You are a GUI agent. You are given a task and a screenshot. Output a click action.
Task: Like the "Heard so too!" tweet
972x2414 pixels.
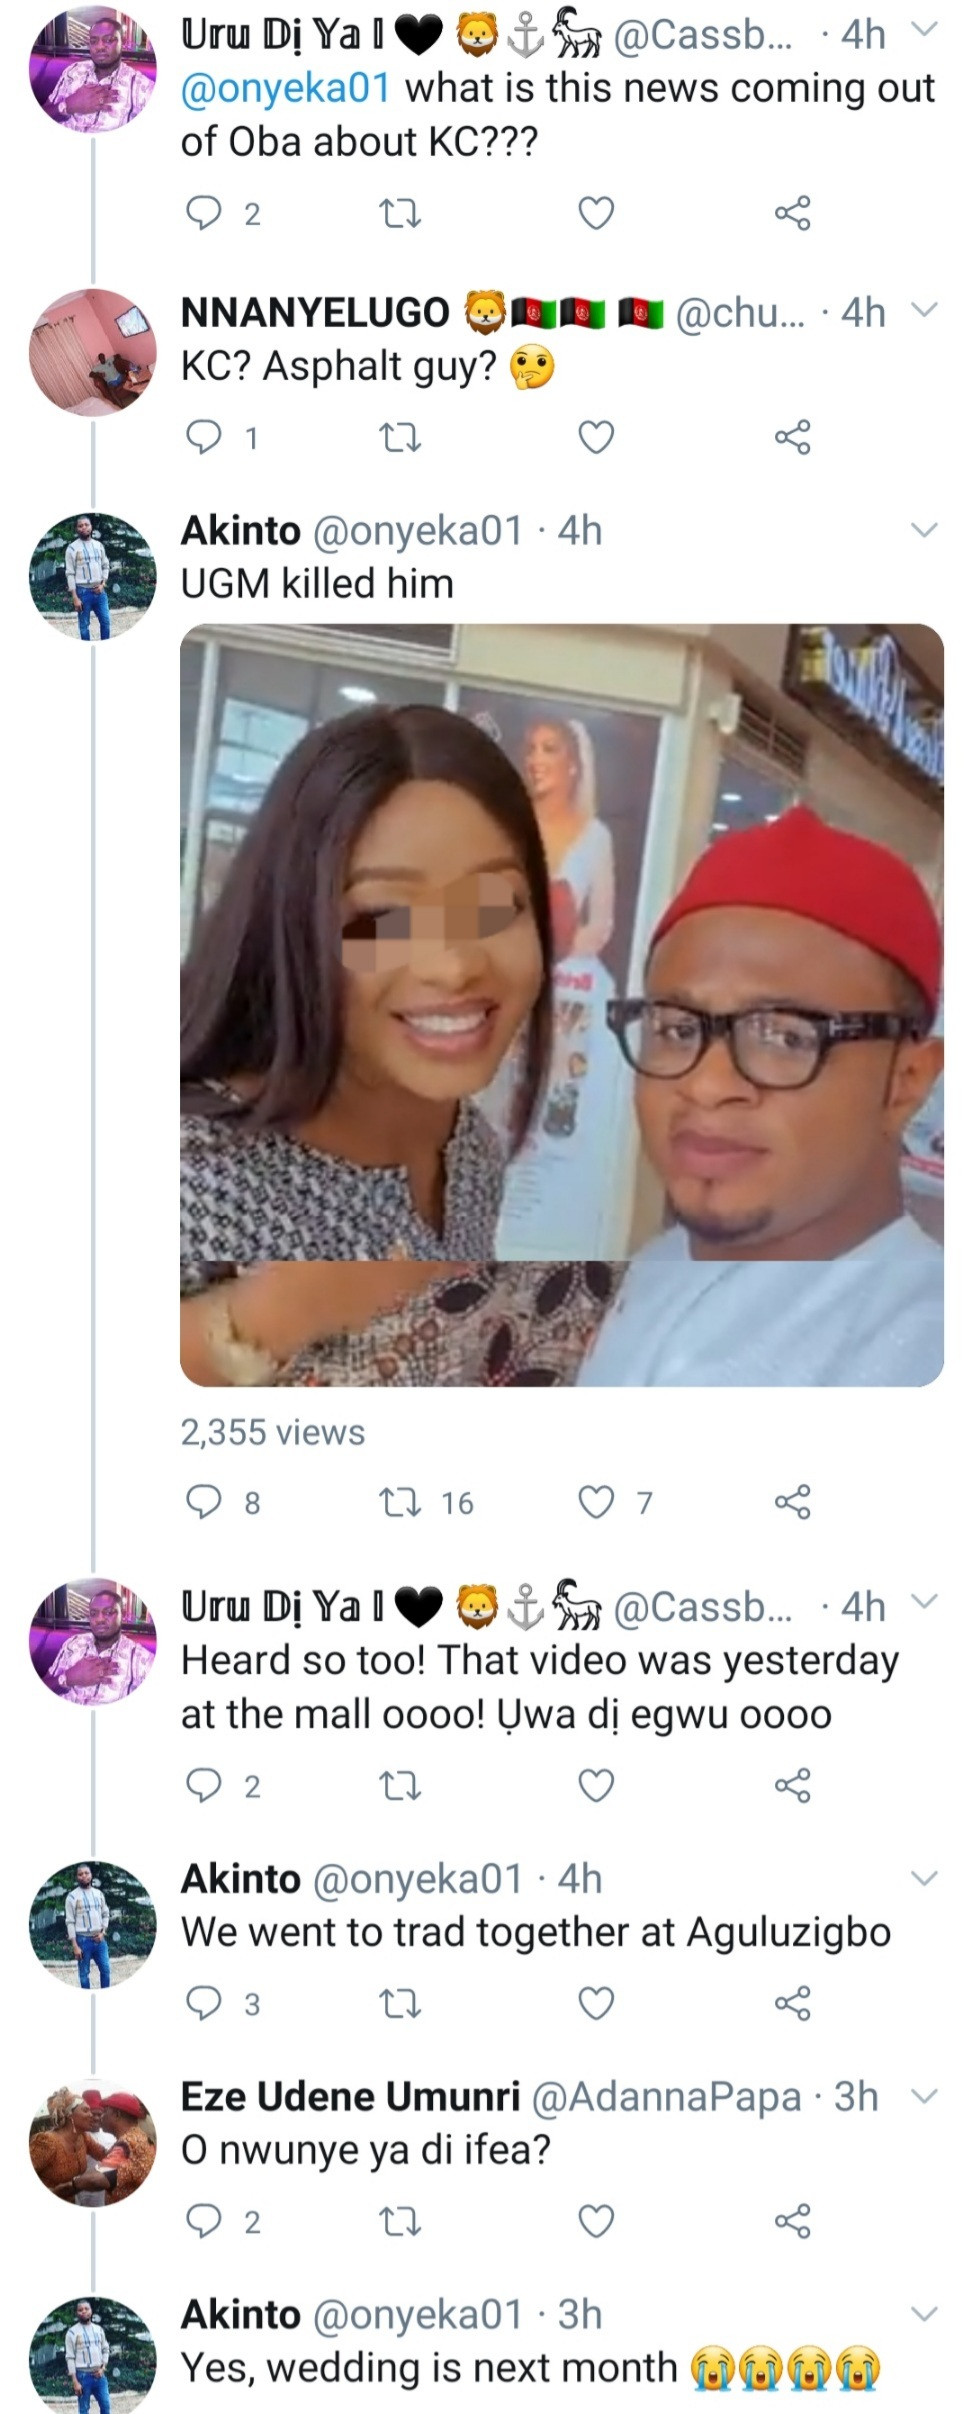click(x=597, y=1786)
